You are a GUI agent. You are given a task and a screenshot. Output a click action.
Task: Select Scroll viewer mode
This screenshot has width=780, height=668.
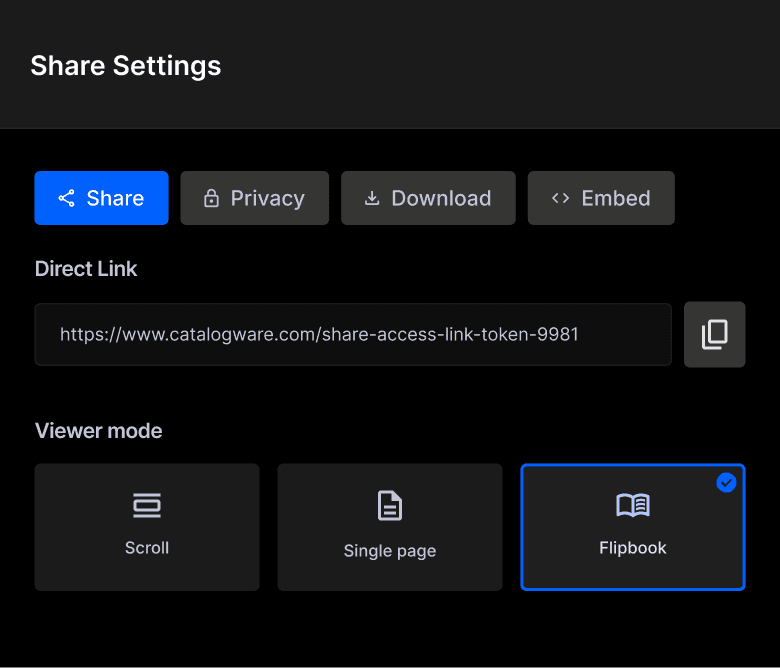click(147, 528)
